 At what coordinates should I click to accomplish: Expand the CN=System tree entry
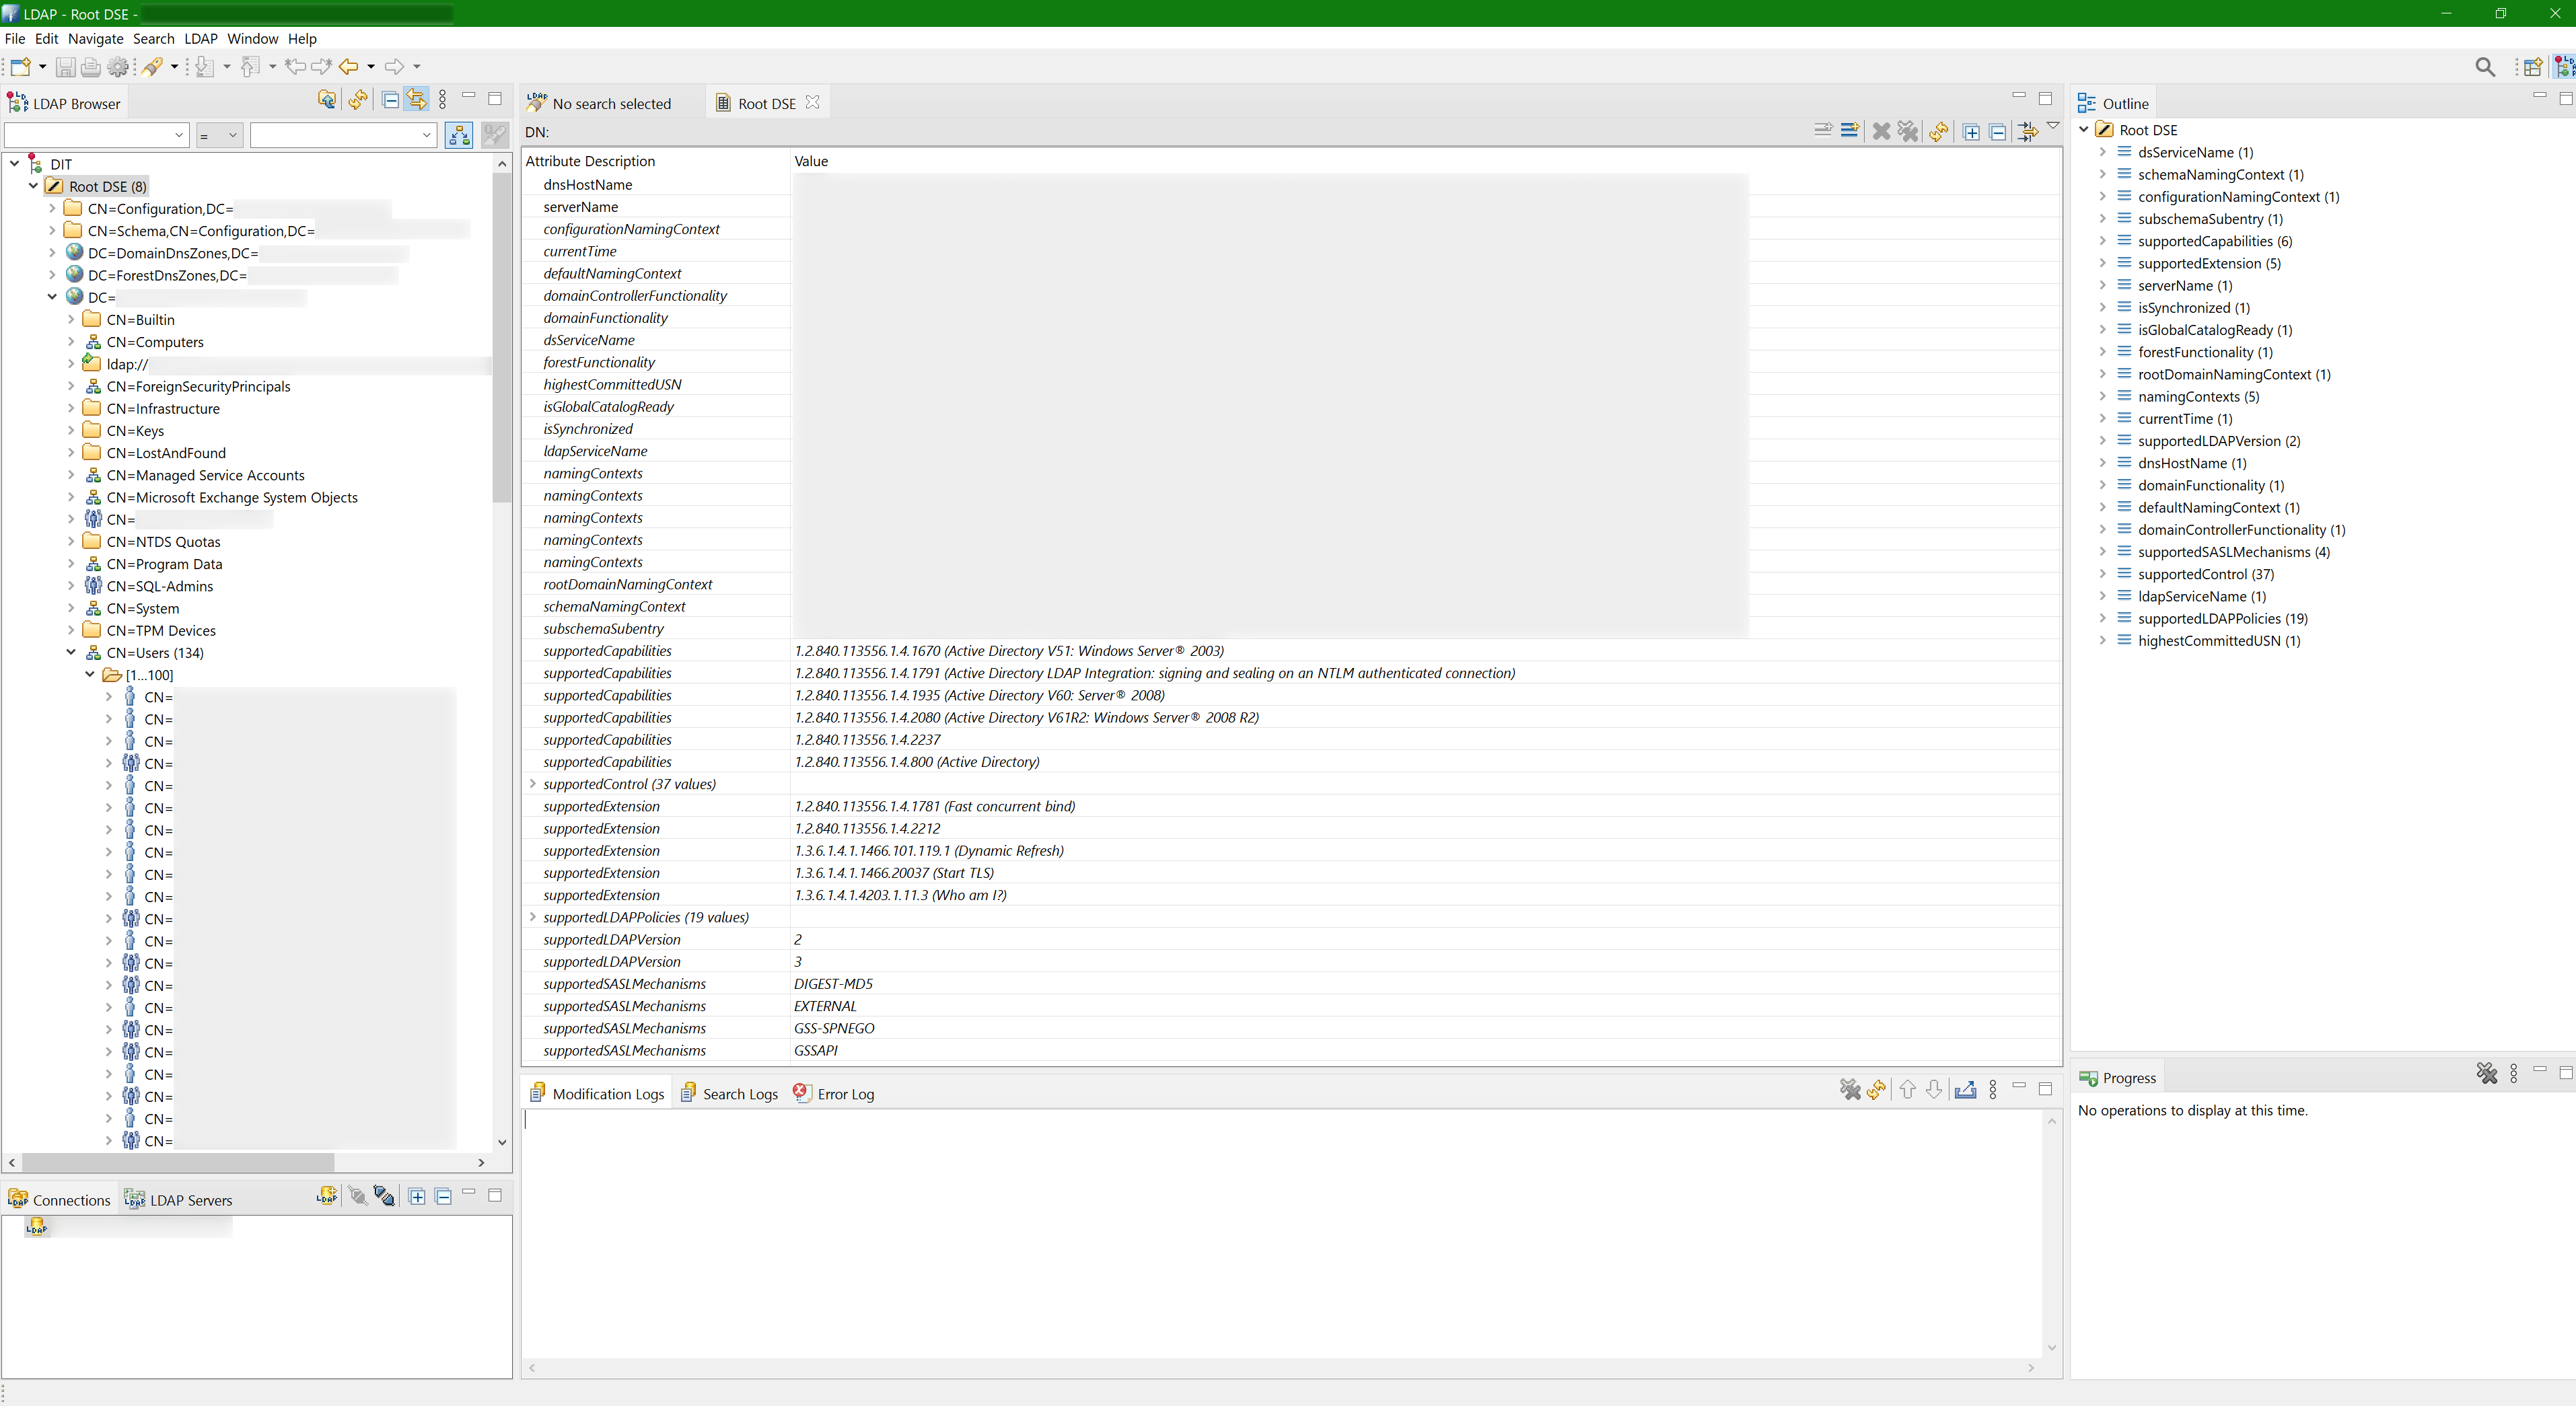(x=70, y=608)
